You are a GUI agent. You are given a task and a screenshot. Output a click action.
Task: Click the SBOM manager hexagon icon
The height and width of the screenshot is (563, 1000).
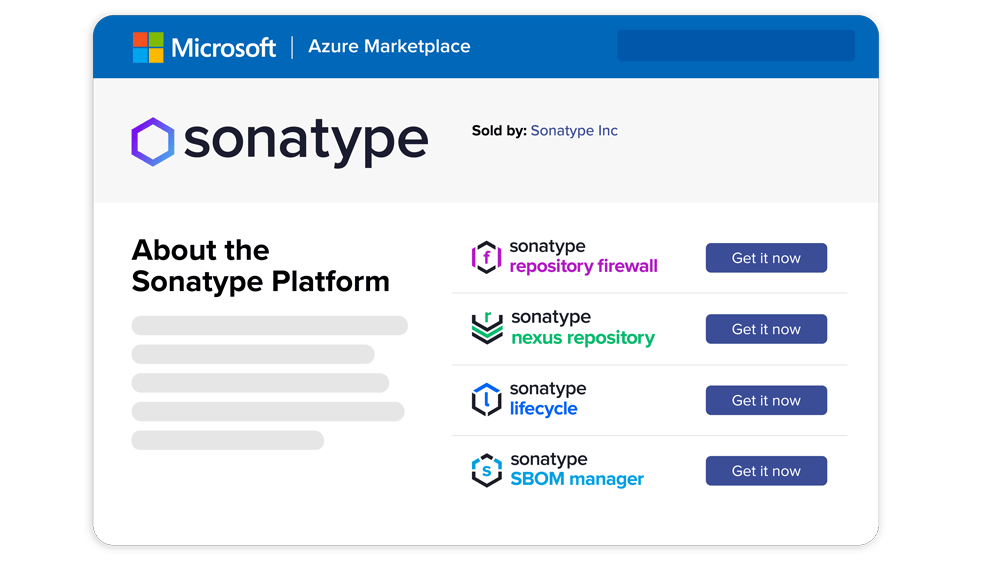pos(487,471)
